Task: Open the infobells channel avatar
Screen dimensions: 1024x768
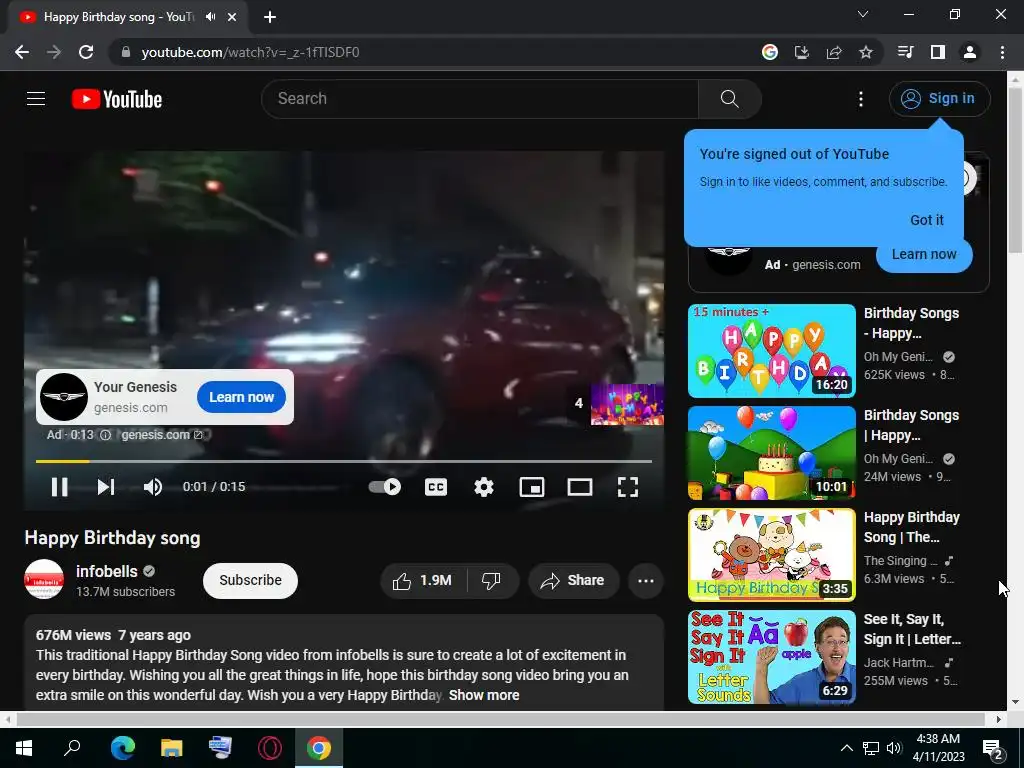Action: click(44, 579)
